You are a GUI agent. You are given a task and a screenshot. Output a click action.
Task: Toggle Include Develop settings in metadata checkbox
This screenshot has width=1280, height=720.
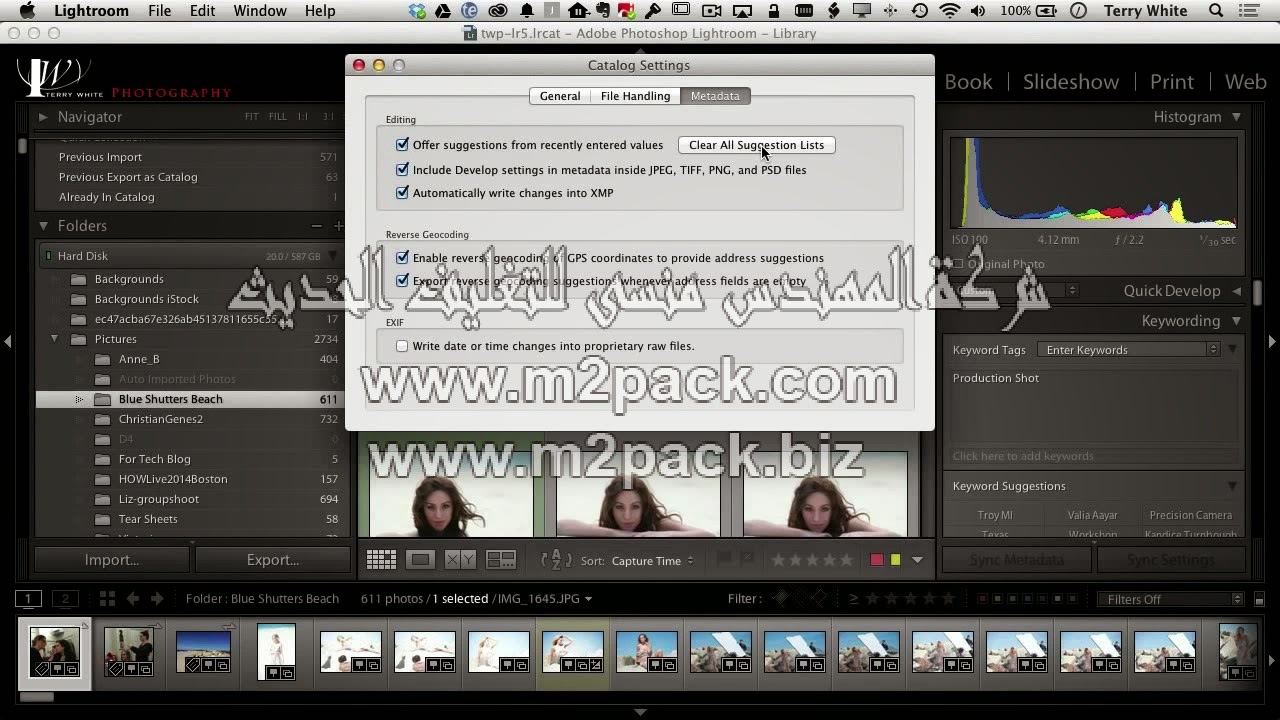coord(402,170)
